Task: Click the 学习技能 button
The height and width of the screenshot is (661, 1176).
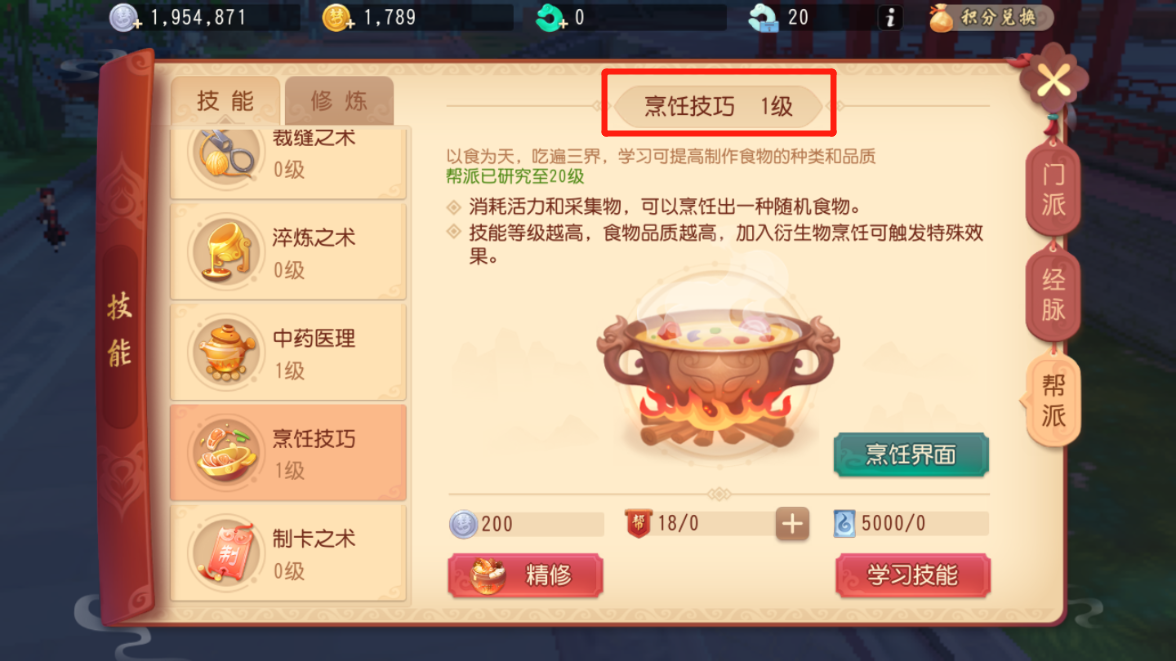Action: (913, 575)
